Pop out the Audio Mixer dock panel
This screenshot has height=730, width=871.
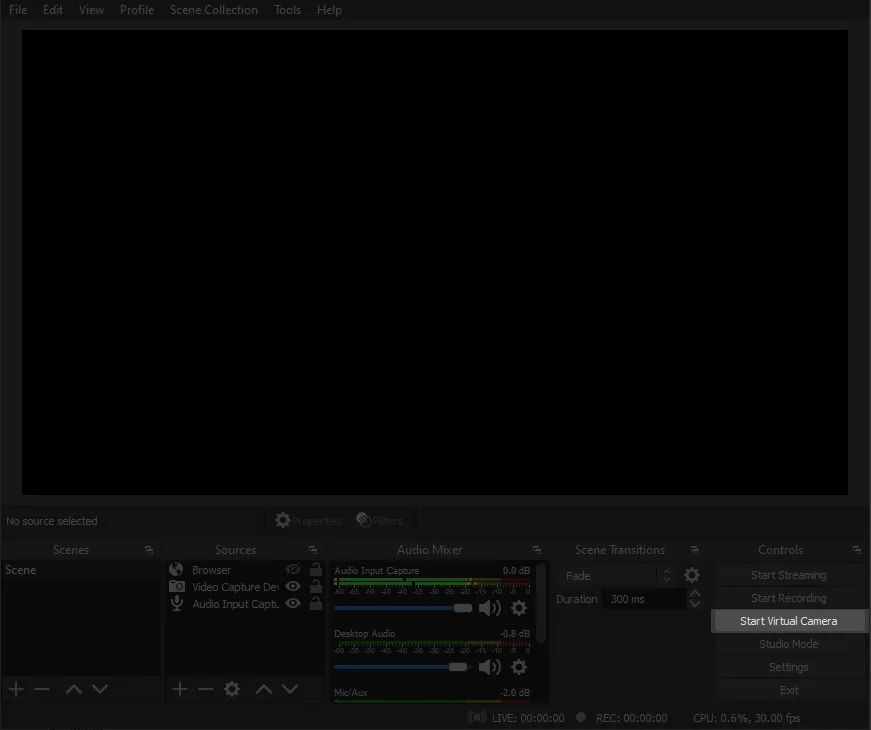(537, 549)
